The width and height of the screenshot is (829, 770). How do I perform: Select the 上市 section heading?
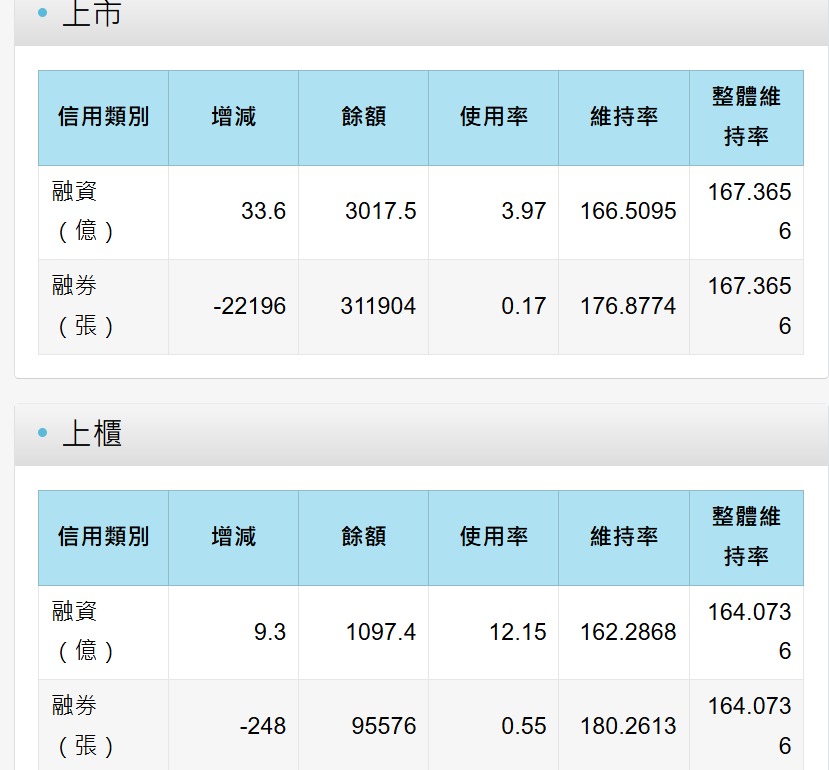coord(92,13)
